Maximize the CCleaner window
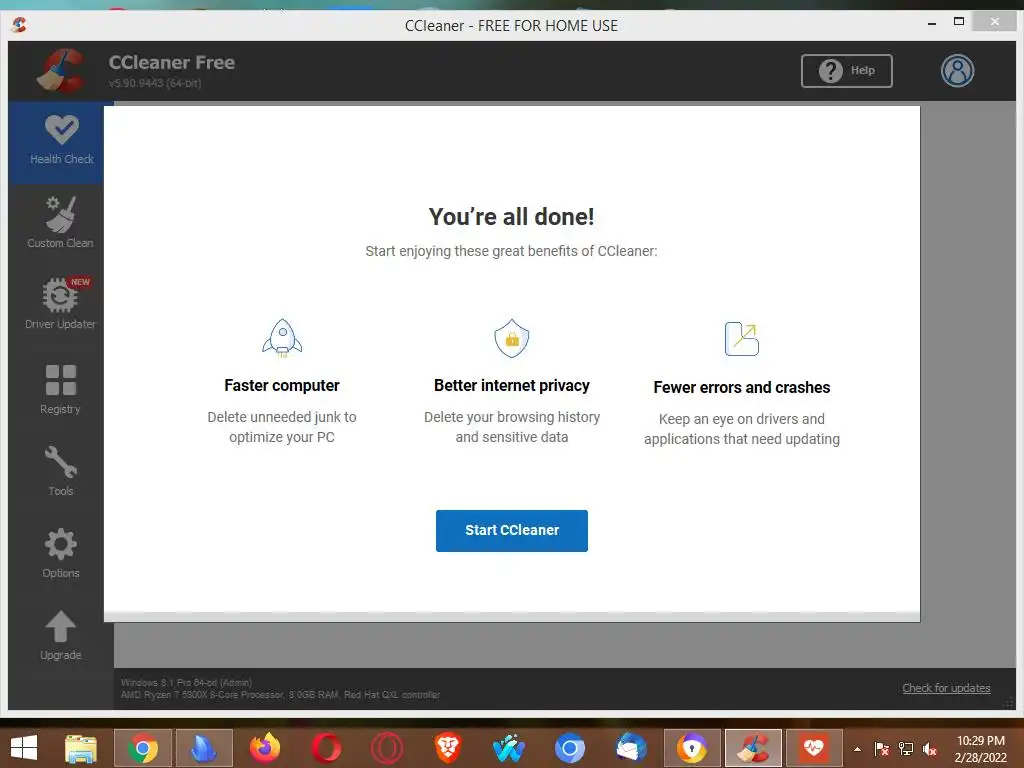 click(959, 22)
